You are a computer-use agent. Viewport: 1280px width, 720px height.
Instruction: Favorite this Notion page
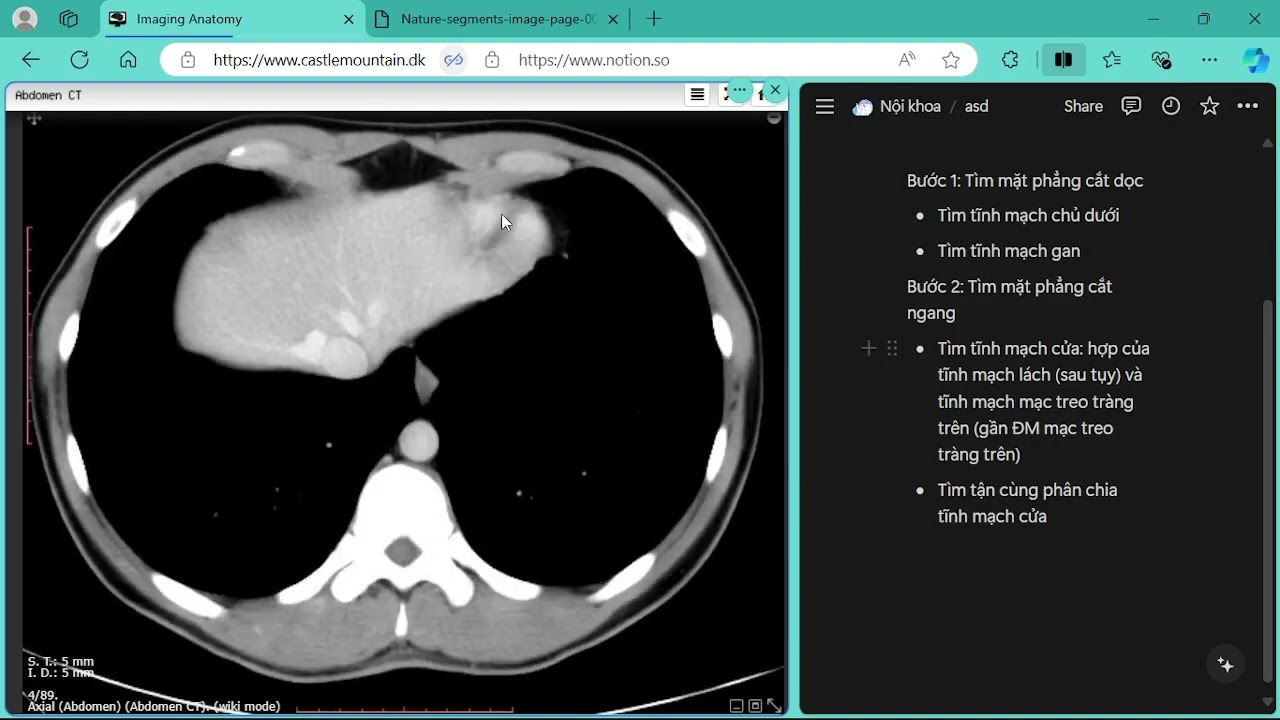1210,106
